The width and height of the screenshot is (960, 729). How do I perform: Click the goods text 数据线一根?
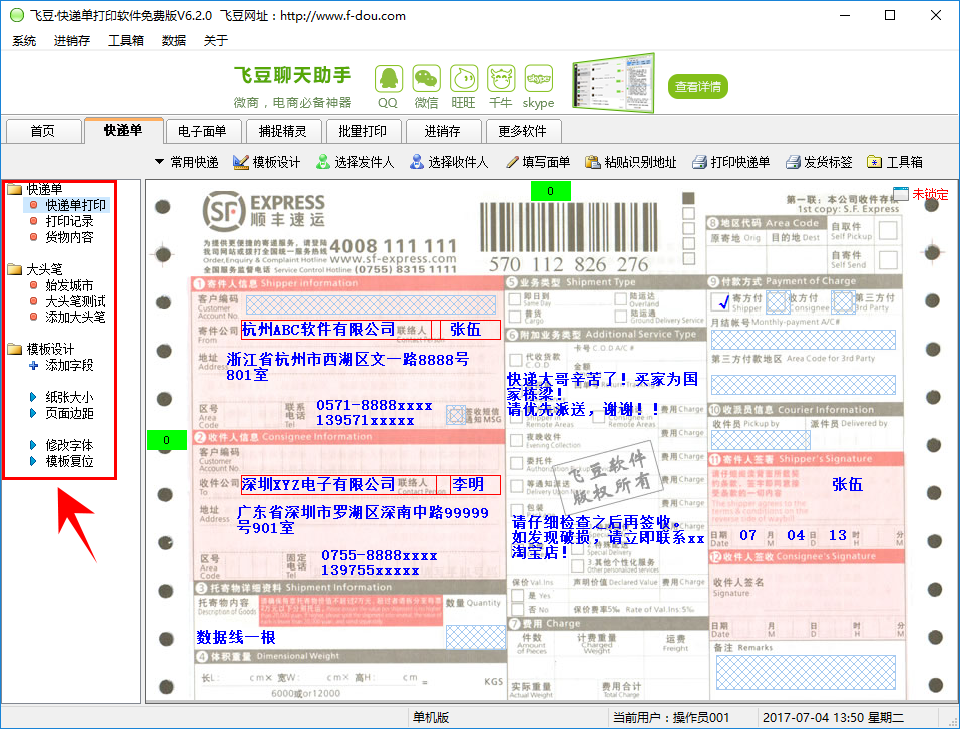[x=236, y=638]
